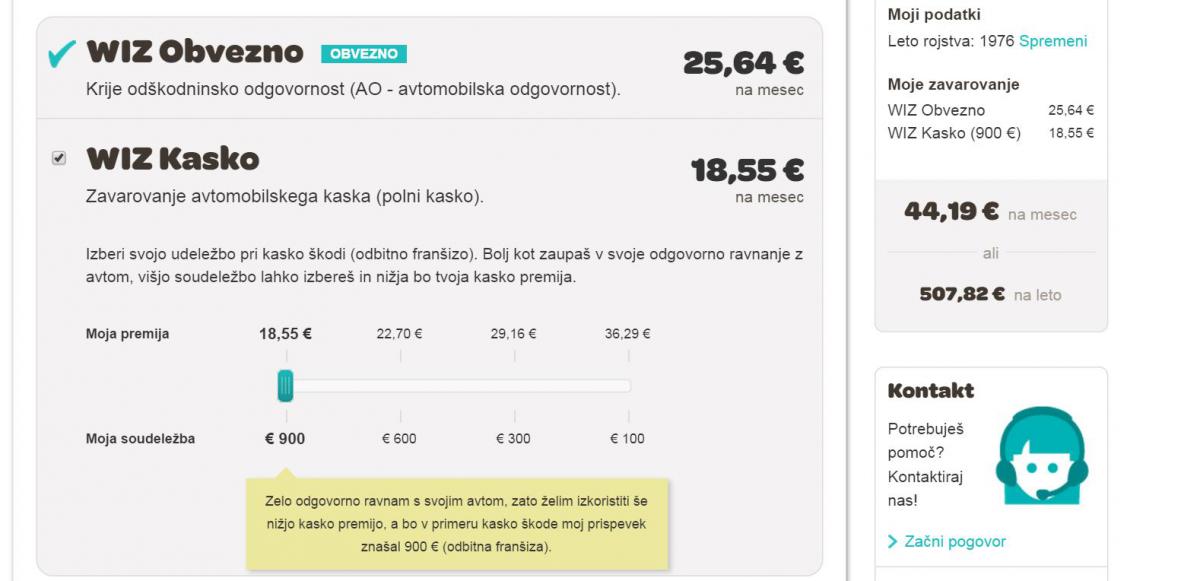Image resolution: width=1200 pixels, height=581 pixels.
Task: Choose the 29,16 € premium mark
Action: click(x=513, y=334)
